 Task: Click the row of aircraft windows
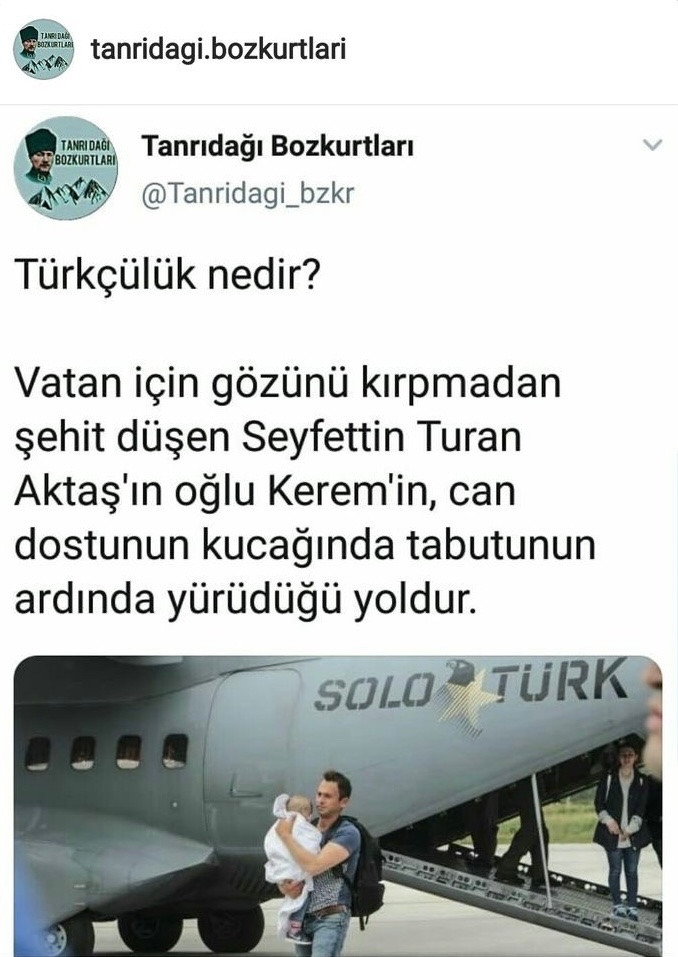(106, 752)
